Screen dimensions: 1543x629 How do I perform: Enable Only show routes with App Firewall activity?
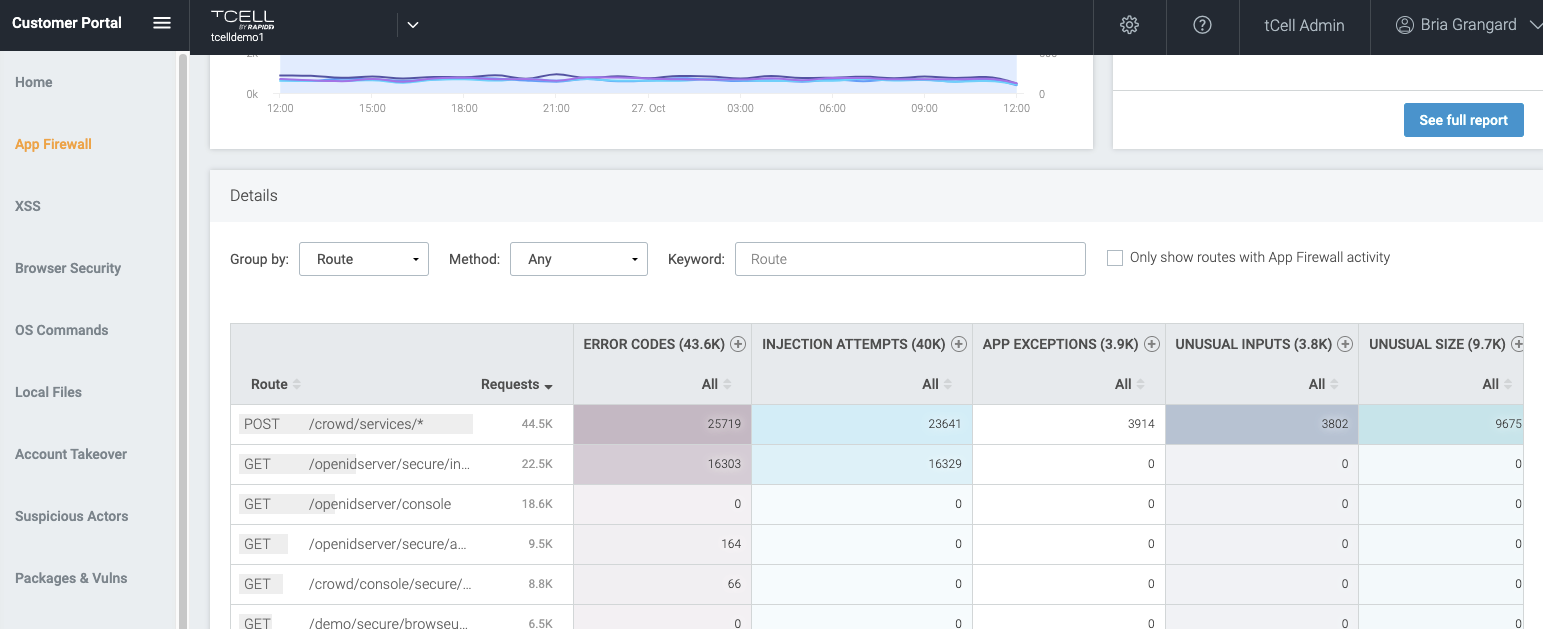click(1115, 258)
